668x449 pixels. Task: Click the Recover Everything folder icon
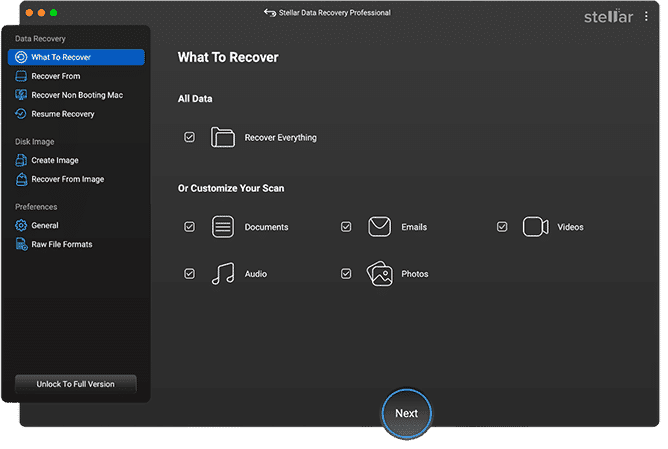click(x=222, y=137)
